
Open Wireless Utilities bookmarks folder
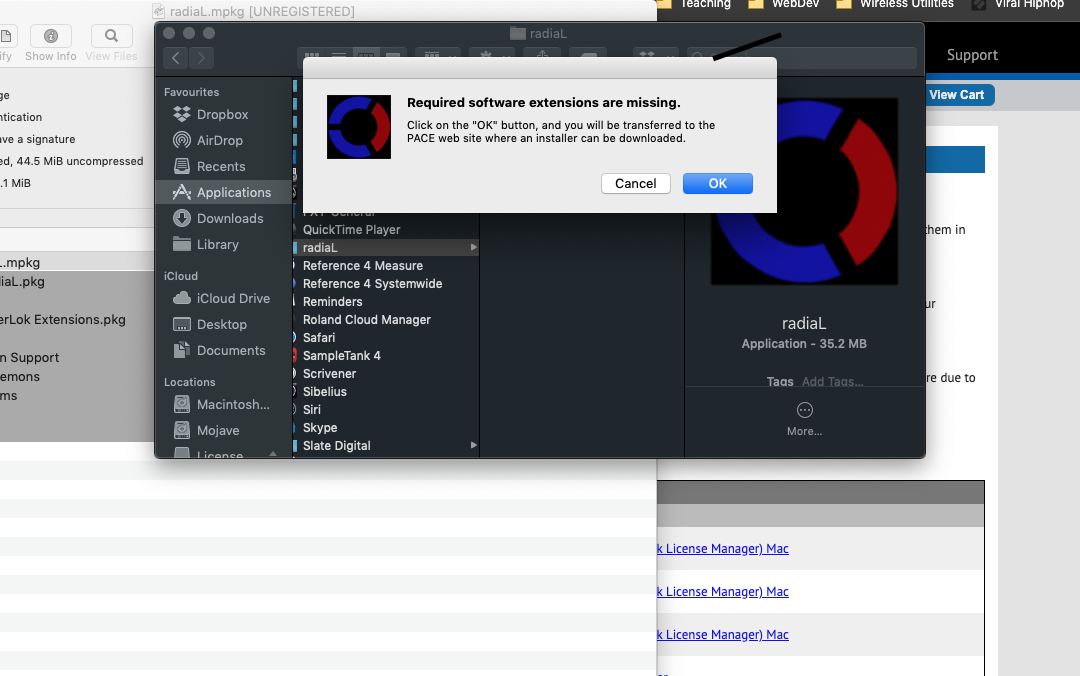[x=895, y=4]
